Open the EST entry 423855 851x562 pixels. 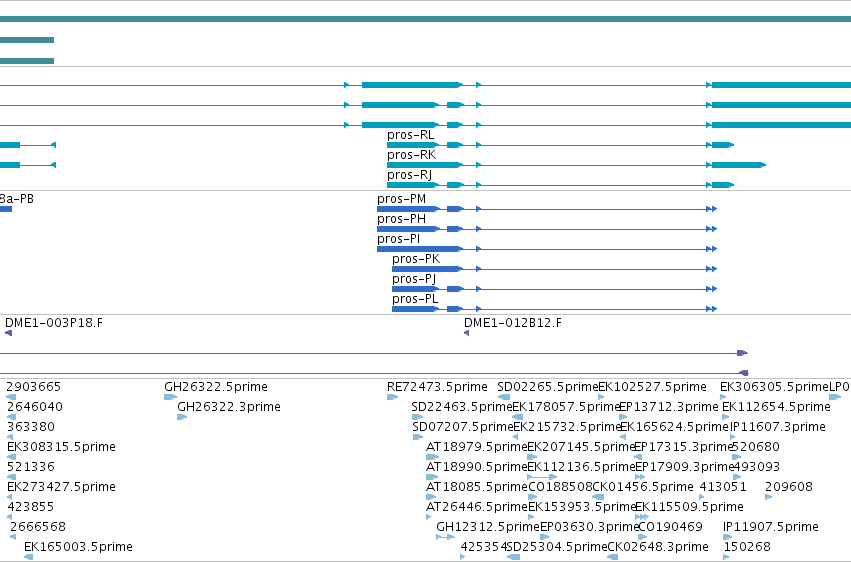point(31,507)
